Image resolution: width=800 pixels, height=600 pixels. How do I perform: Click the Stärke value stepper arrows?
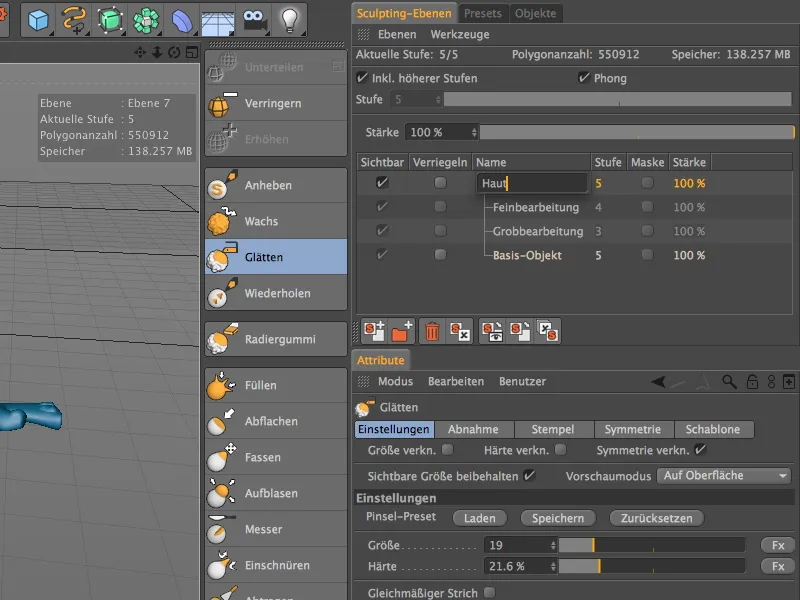tap(474, 132)
